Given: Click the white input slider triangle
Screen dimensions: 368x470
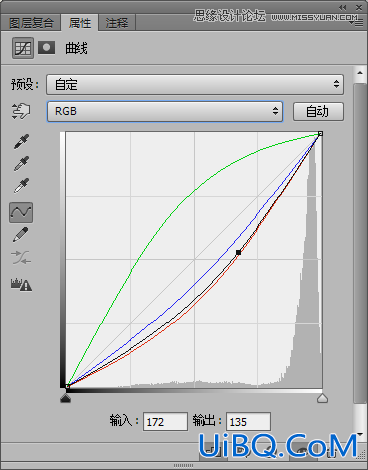Looking at the screenshot, I should point(322,398).
